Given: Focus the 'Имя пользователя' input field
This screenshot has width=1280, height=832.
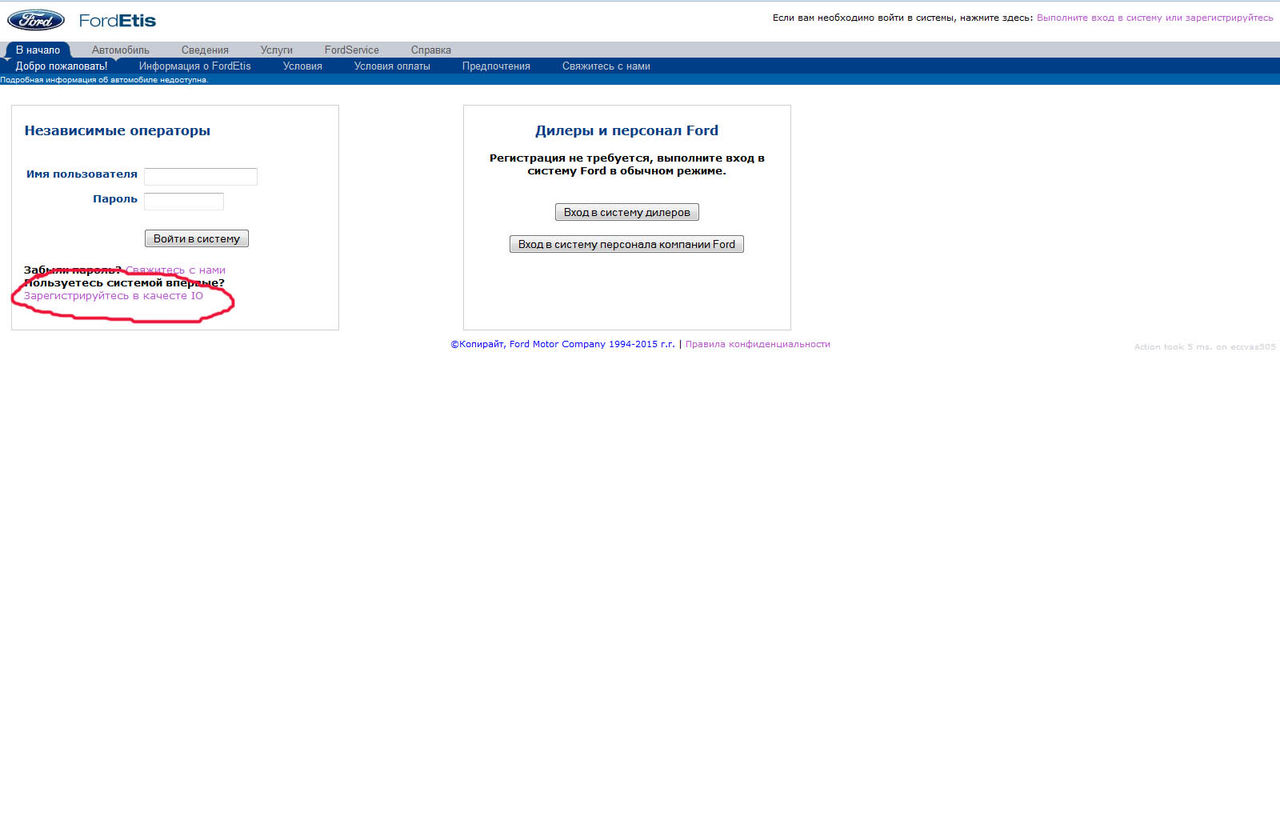Looking at the screenshot, I should pyautogui.click(x=201, y=176).
